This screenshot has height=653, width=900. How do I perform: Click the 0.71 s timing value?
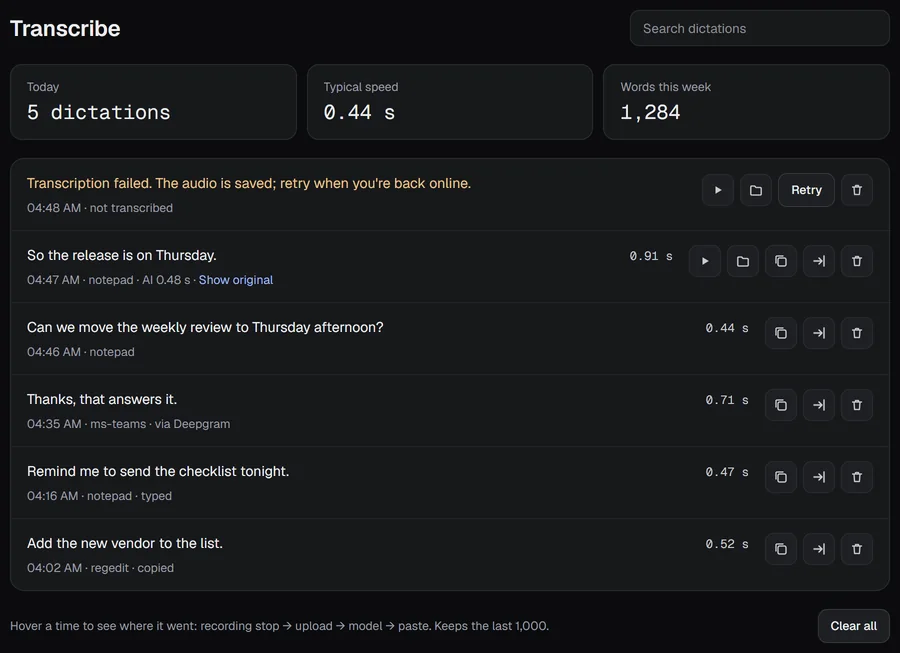(727, 400)
